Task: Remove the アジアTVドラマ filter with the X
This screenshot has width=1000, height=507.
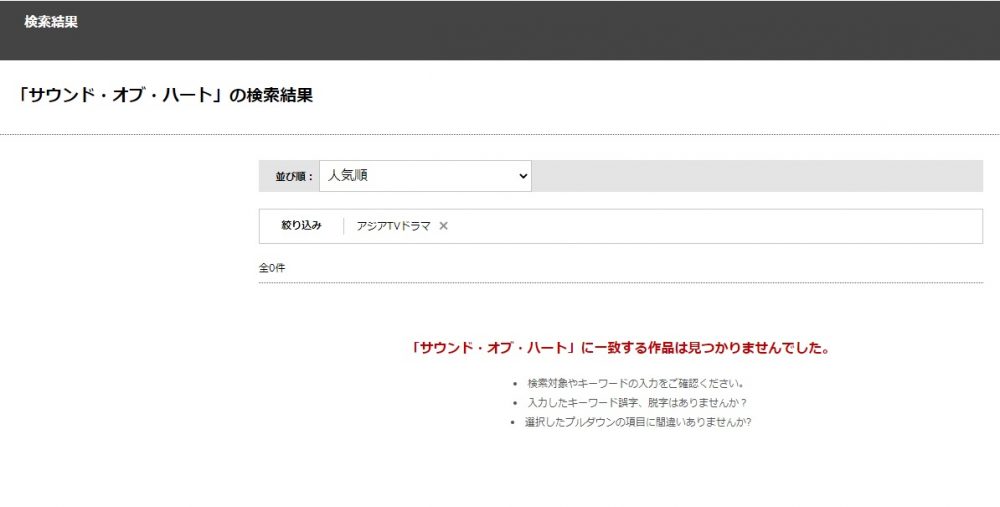Action: tap(443, 226)
